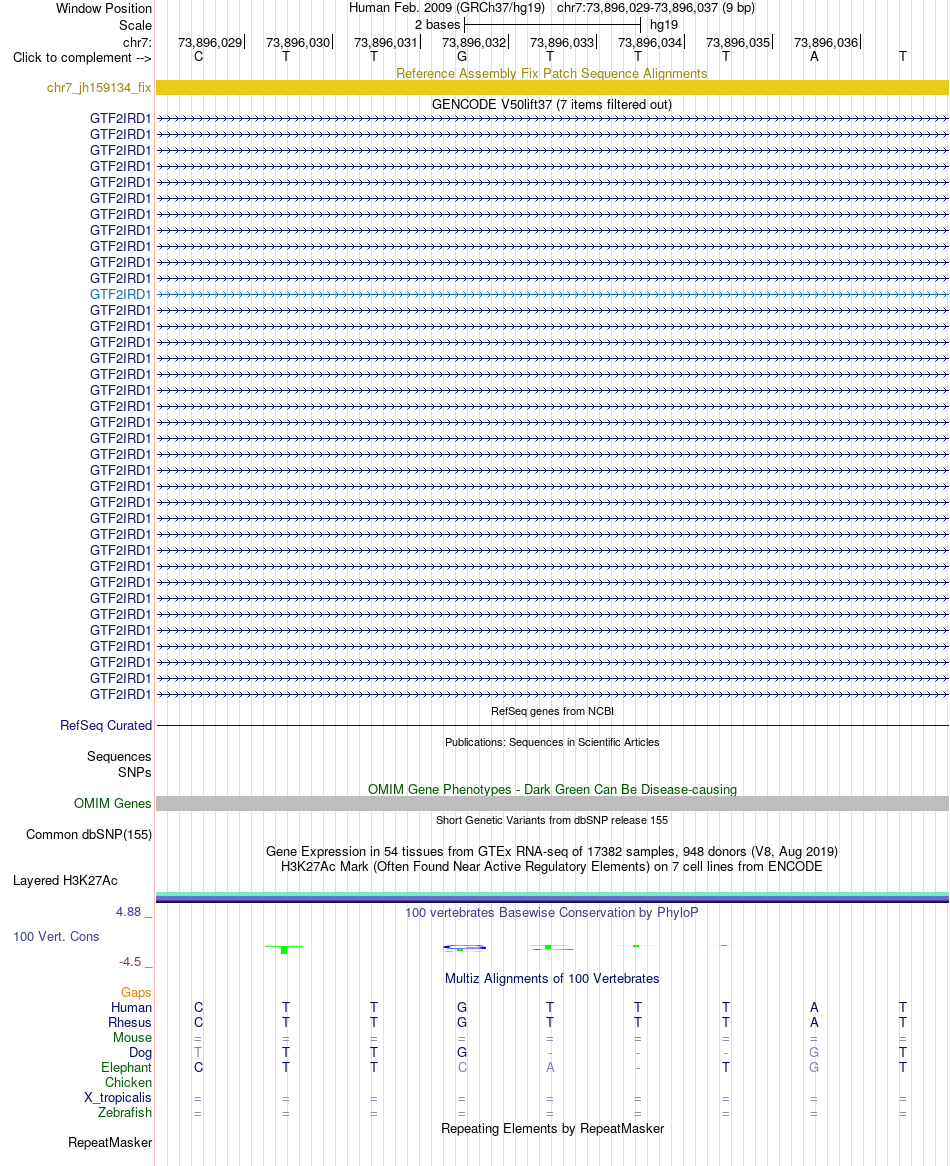Click the tallest green PhyloP conservation bar
This screenshot has height=1166, width=950.
284,950
